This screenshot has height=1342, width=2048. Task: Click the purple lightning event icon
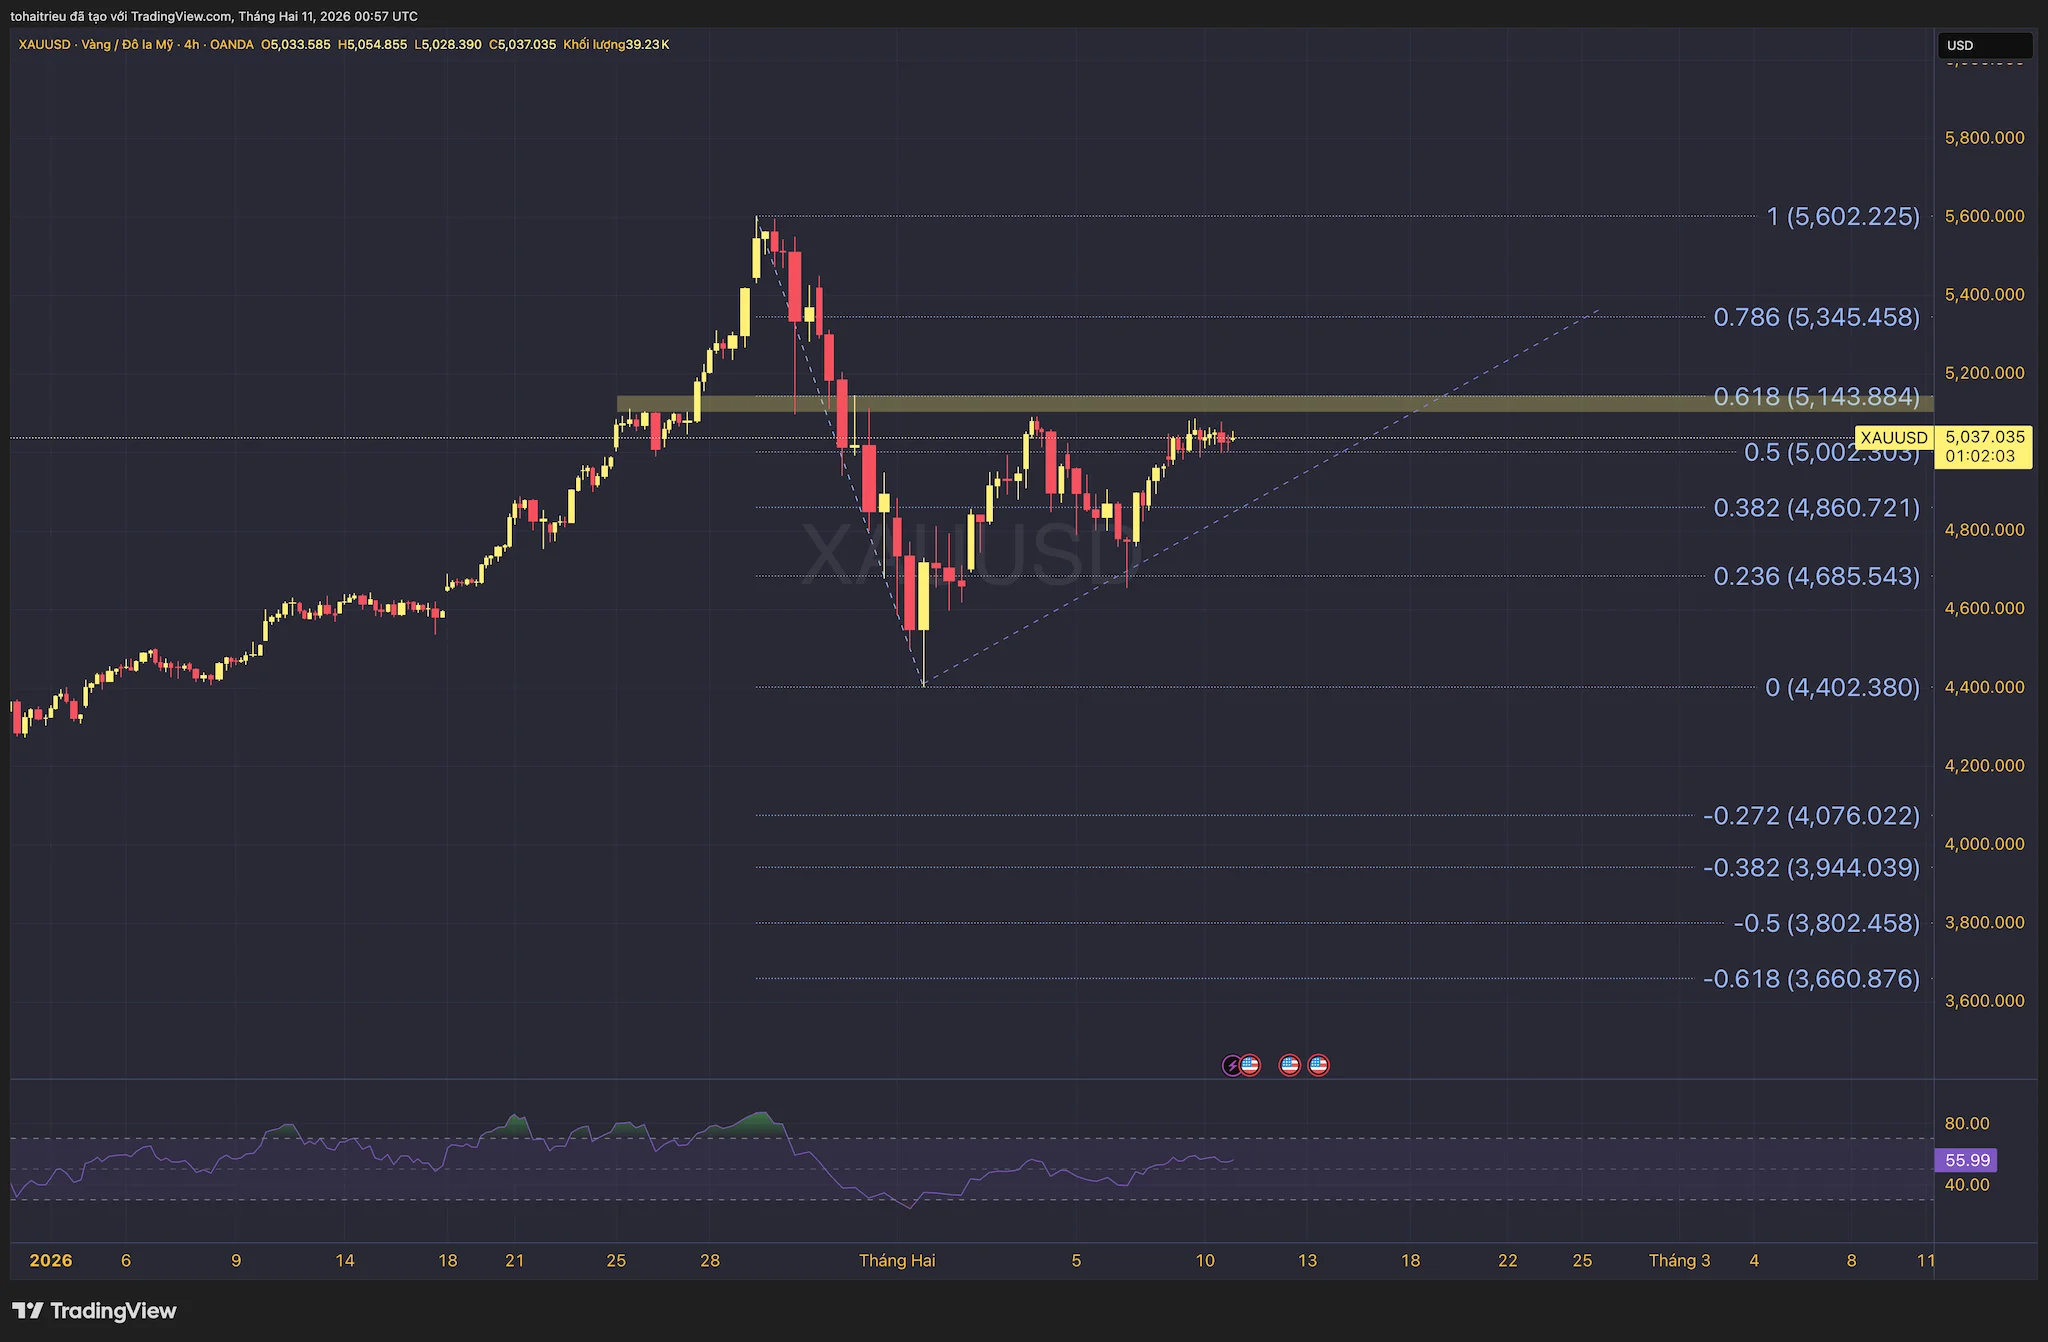pos(1232,1066)
